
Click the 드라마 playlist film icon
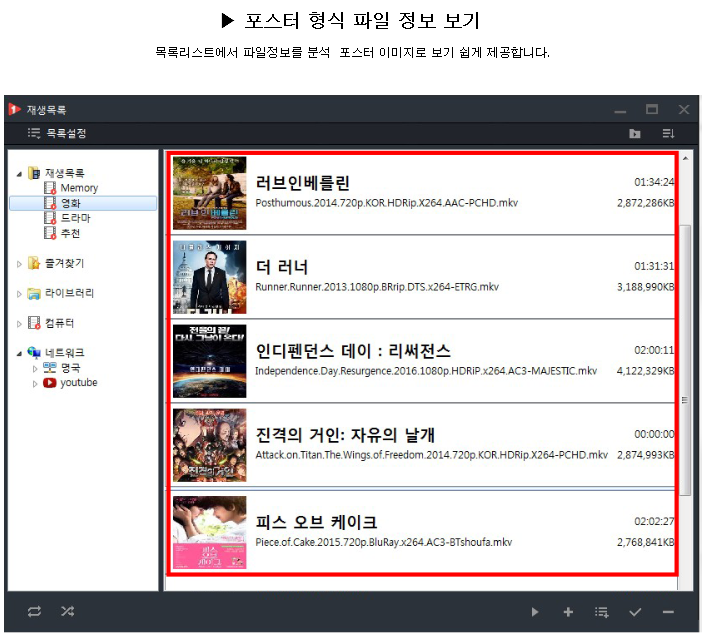point(50,218)
